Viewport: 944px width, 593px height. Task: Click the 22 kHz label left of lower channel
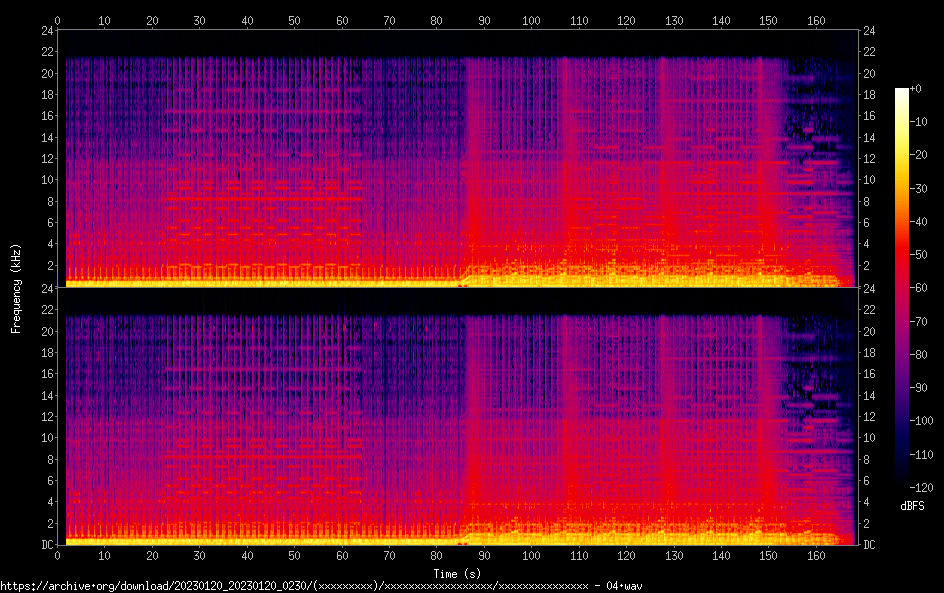click(x=46, y=310)
